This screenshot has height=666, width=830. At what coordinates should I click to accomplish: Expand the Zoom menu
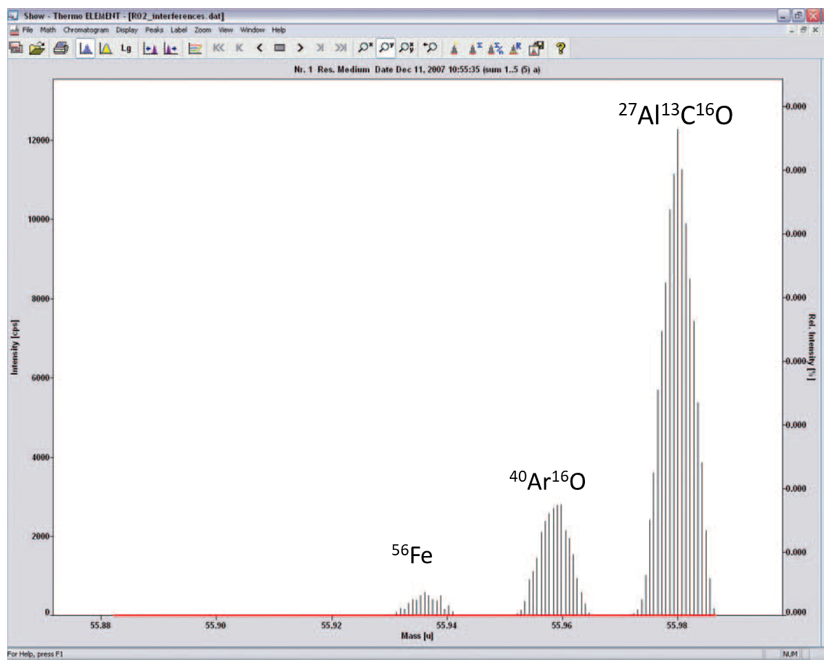coord(202,30)
